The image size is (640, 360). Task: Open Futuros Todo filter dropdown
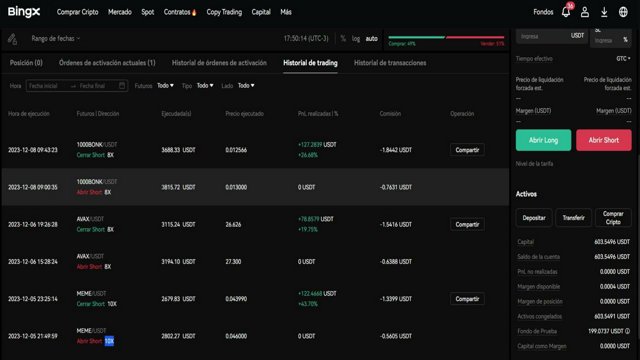(165, 86)
